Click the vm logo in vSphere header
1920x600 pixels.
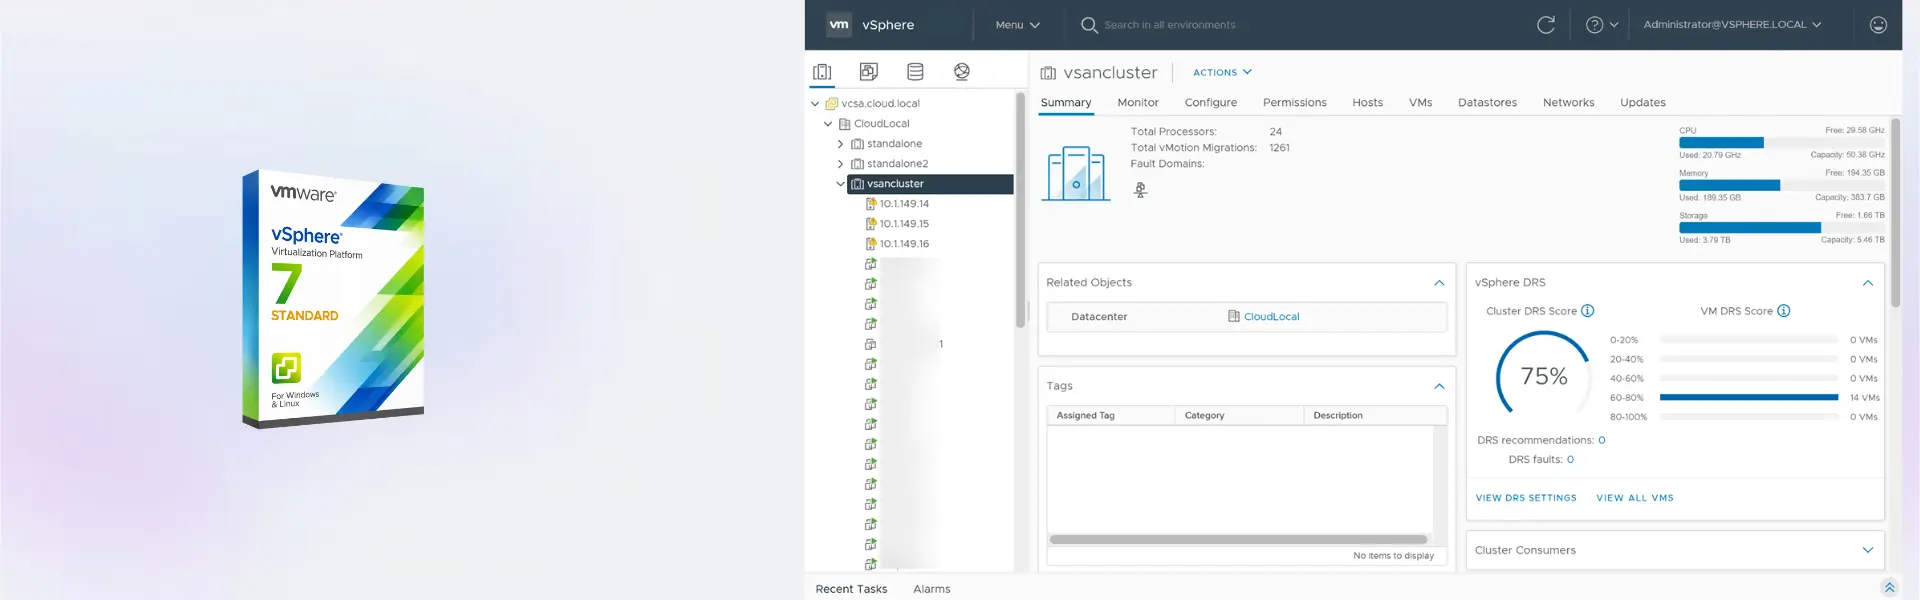(839, 25)
